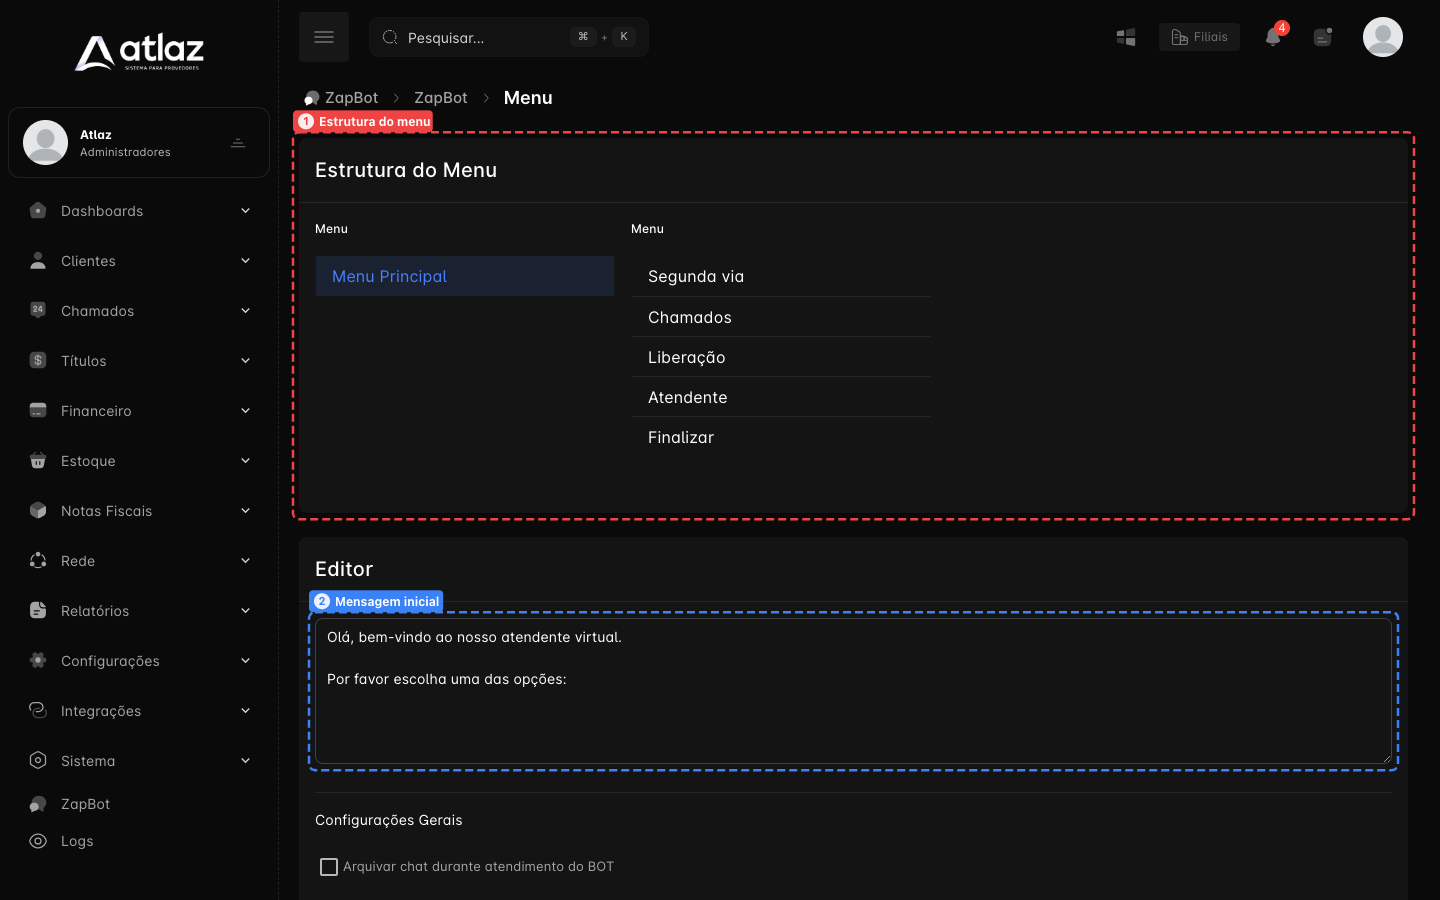Click the Relatórios document icon
The image size is (1440, 900).
tap(38, 611)
